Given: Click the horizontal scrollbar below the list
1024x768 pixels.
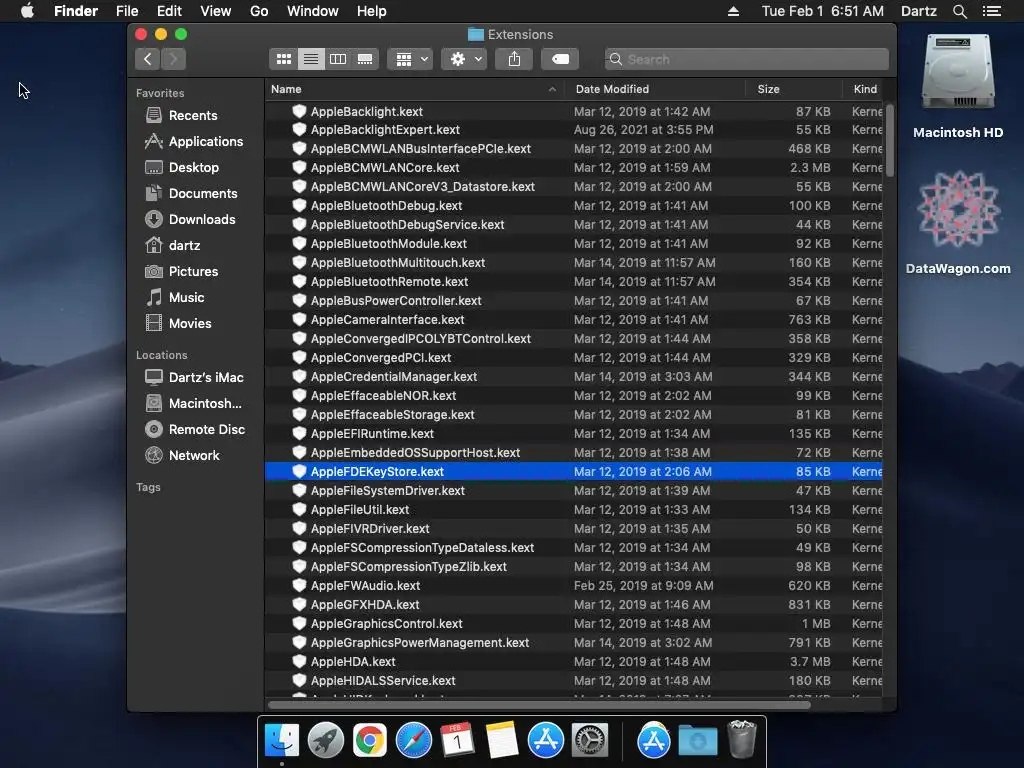Looking at the screenshot, I should [539, 705].
